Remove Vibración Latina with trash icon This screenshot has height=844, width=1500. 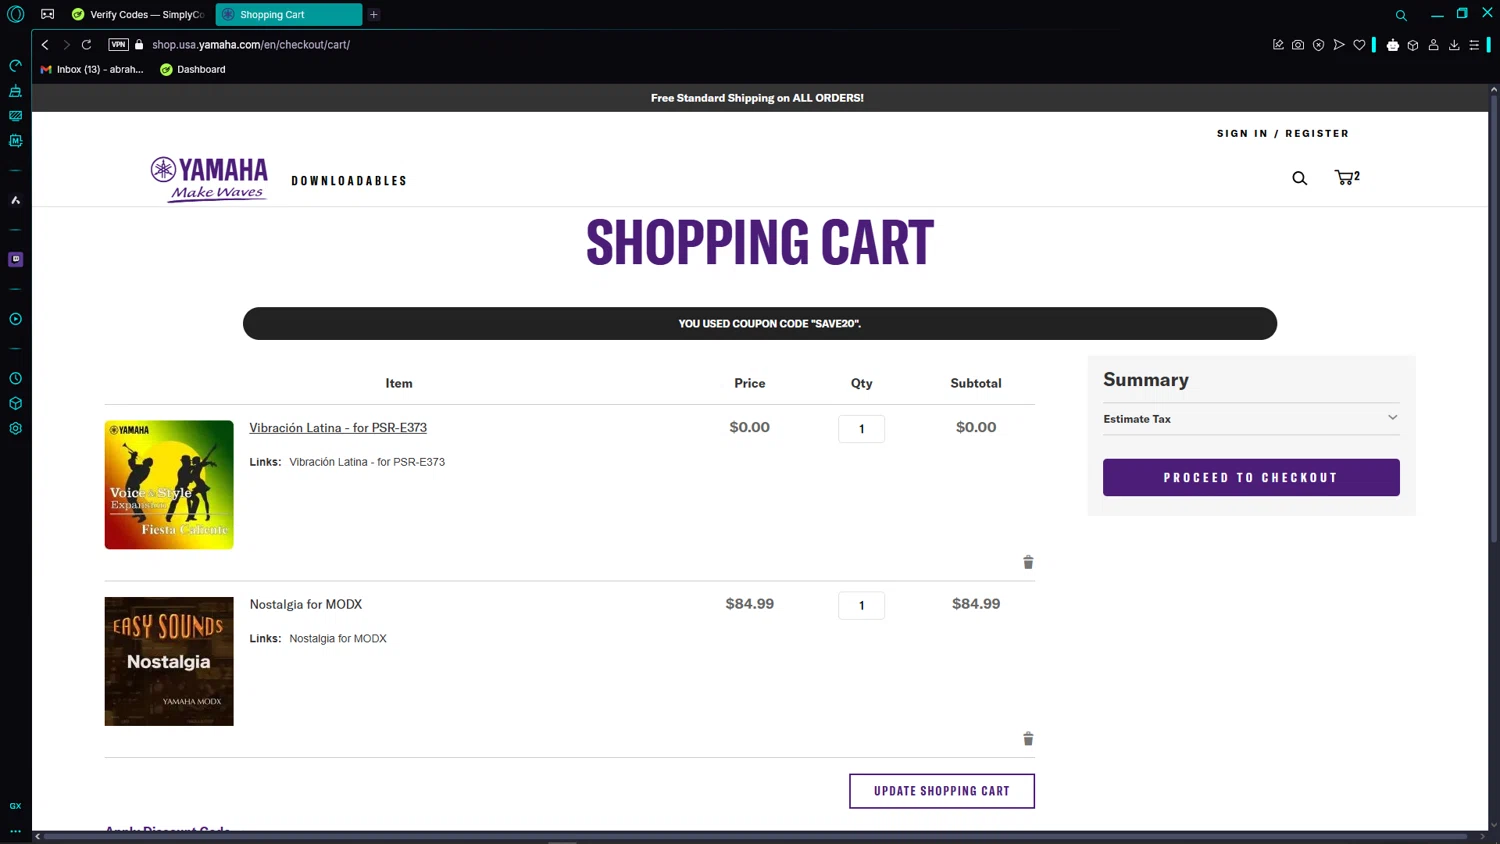pos(1028,562)
